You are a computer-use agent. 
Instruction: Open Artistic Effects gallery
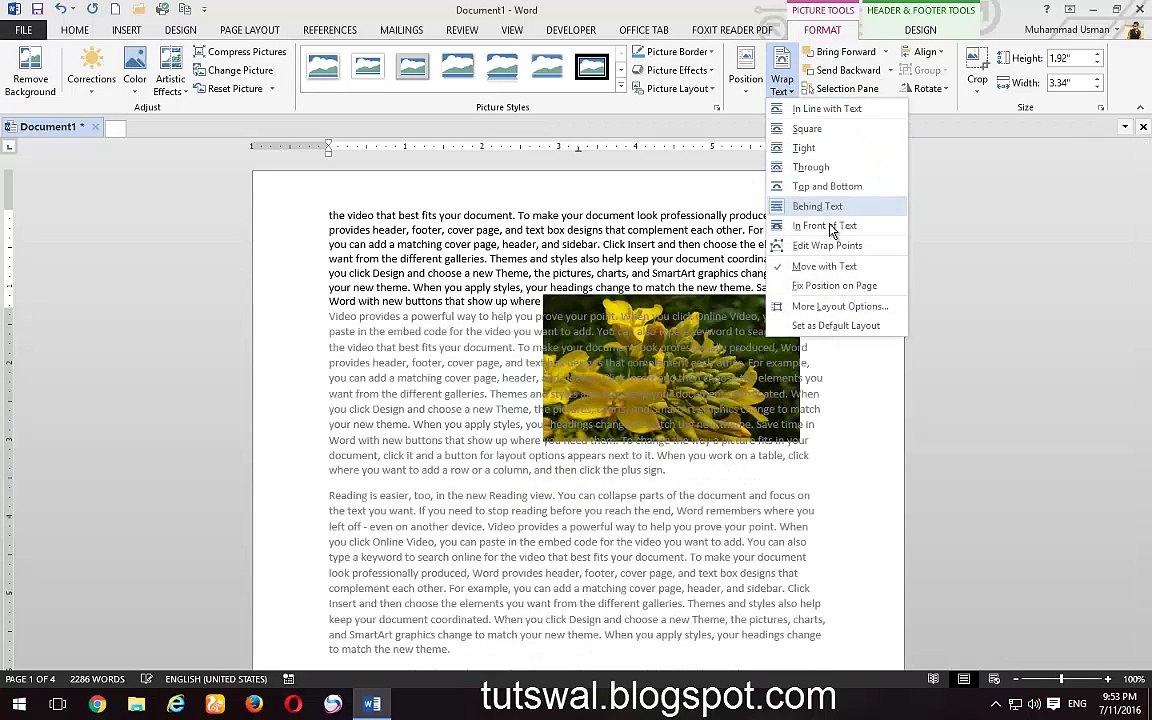pos(170,71)
